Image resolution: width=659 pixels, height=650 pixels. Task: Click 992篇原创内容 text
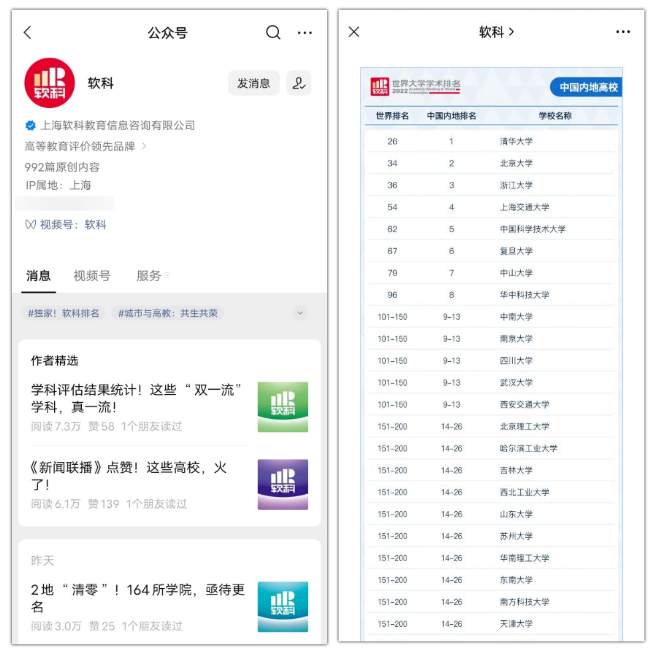pyautogui.click(x=62, y=167)
